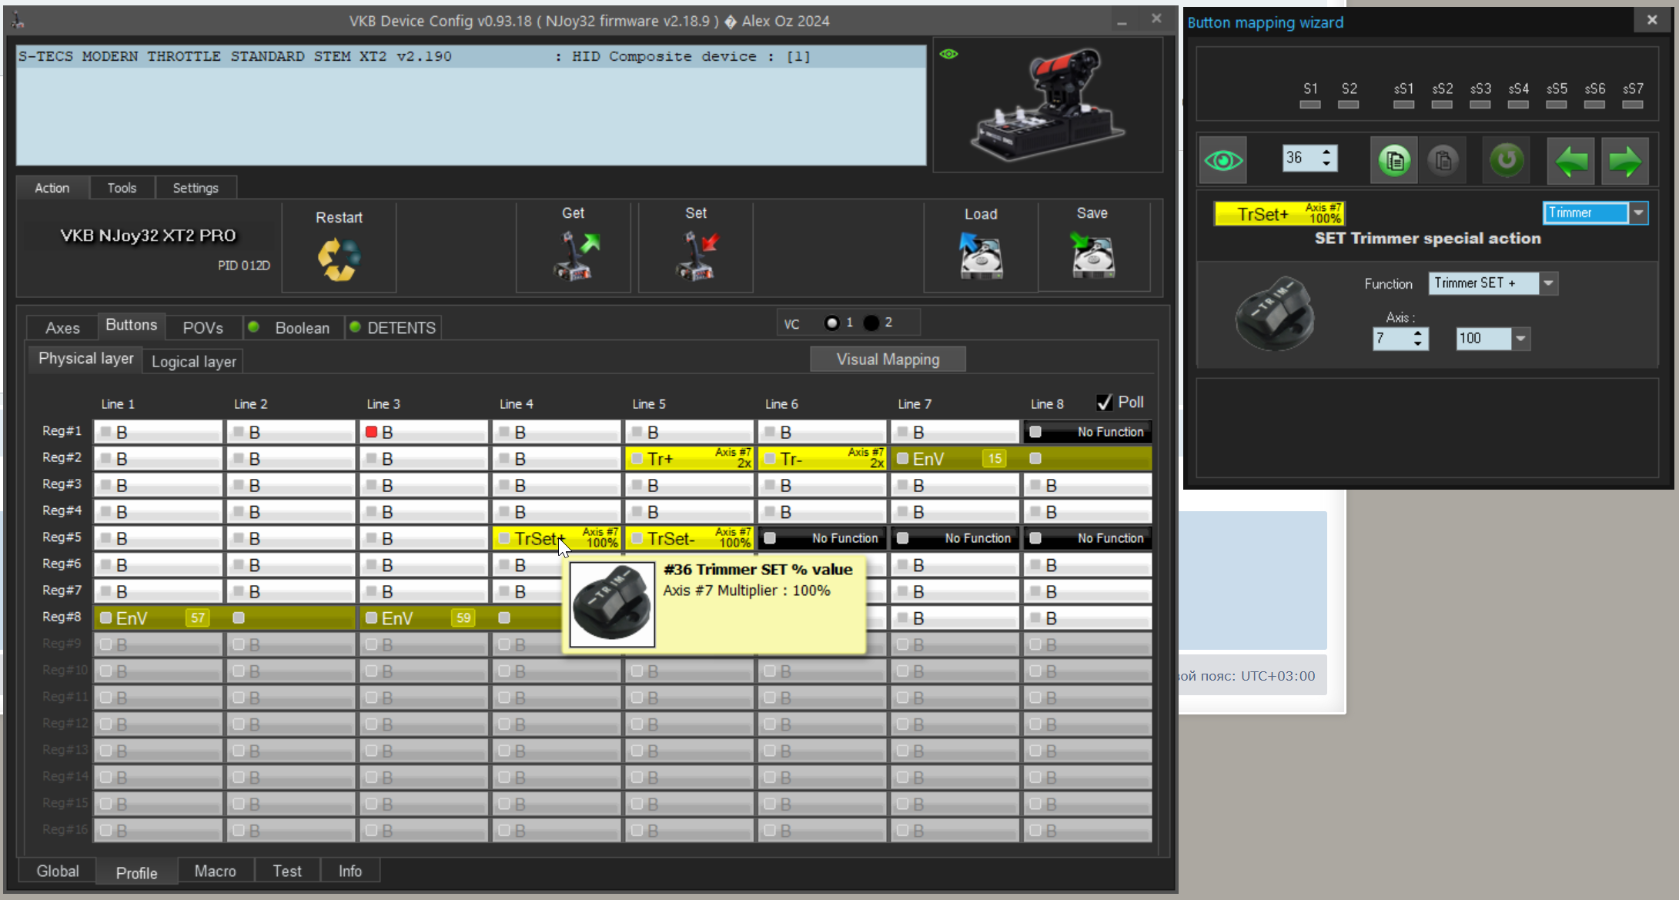Select VC radio option 2
Image resolution: width=1679 pixels, height=900 pixels.
[871, 323]
